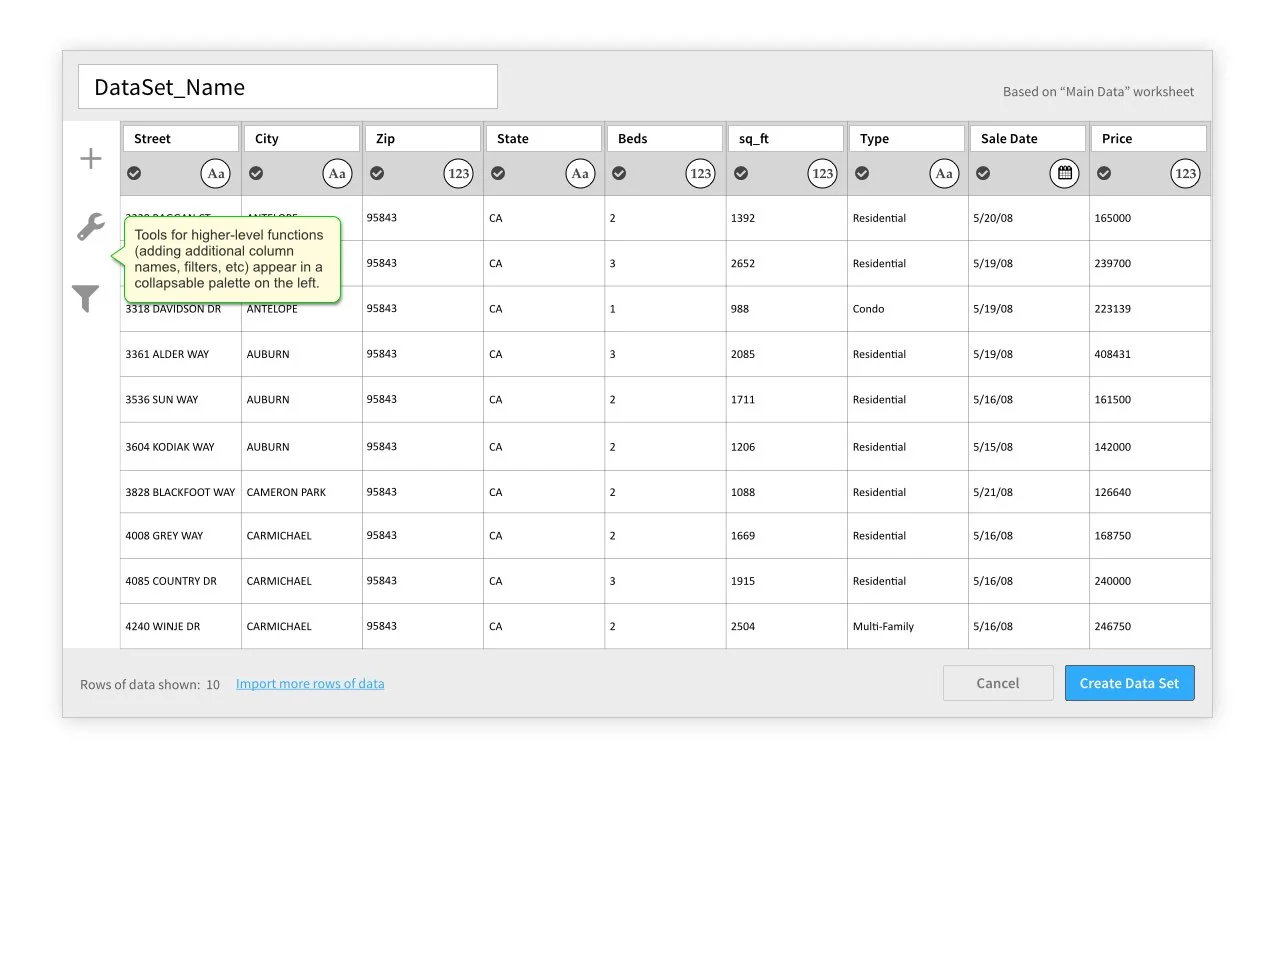Toggle the Street column include checkmark
Viewport: 1280px width, 960px height.
(x=134, y=173)
